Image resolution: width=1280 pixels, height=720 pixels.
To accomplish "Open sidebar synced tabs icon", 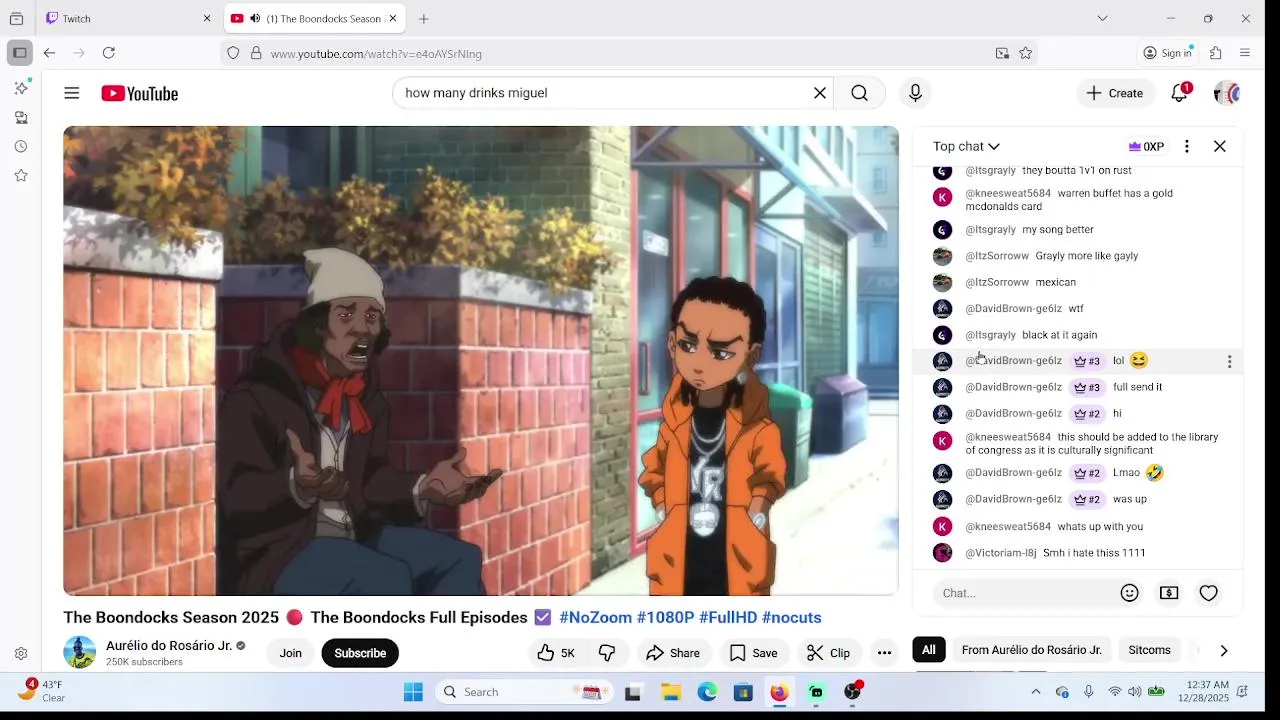I will pos(21,117).
